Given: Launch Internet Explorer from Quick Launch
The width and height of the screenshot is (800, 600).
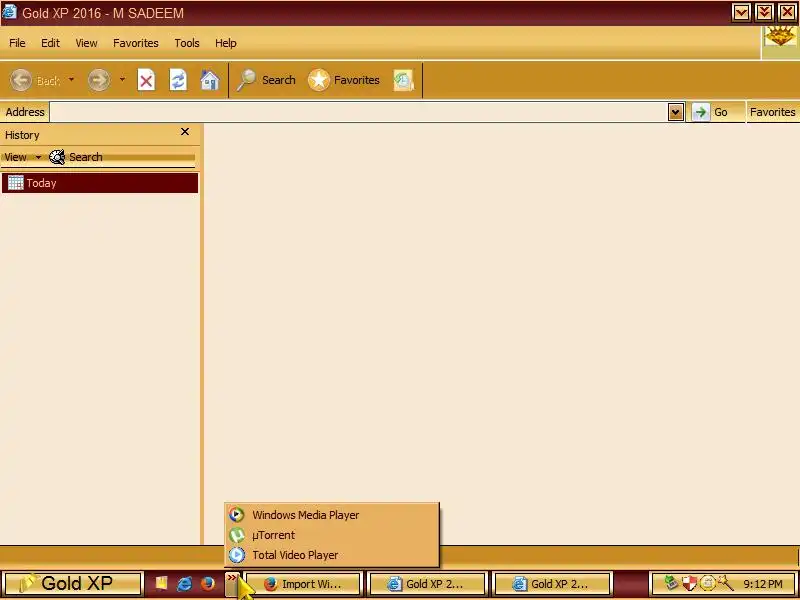Looking at the screenshot, I should coord(184,583).
